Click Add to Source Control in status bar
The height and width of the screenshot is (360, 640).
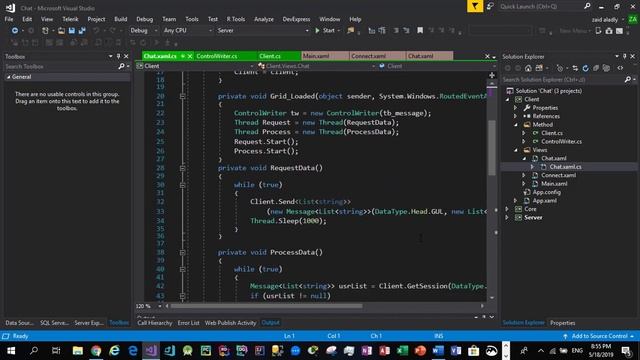599,336
